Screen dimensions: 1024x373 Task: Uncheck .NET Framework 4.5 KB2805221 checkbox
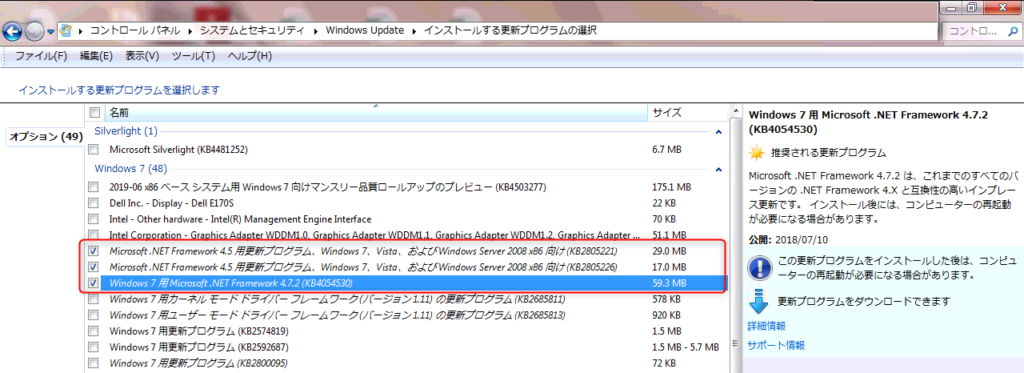coord(94,251)
